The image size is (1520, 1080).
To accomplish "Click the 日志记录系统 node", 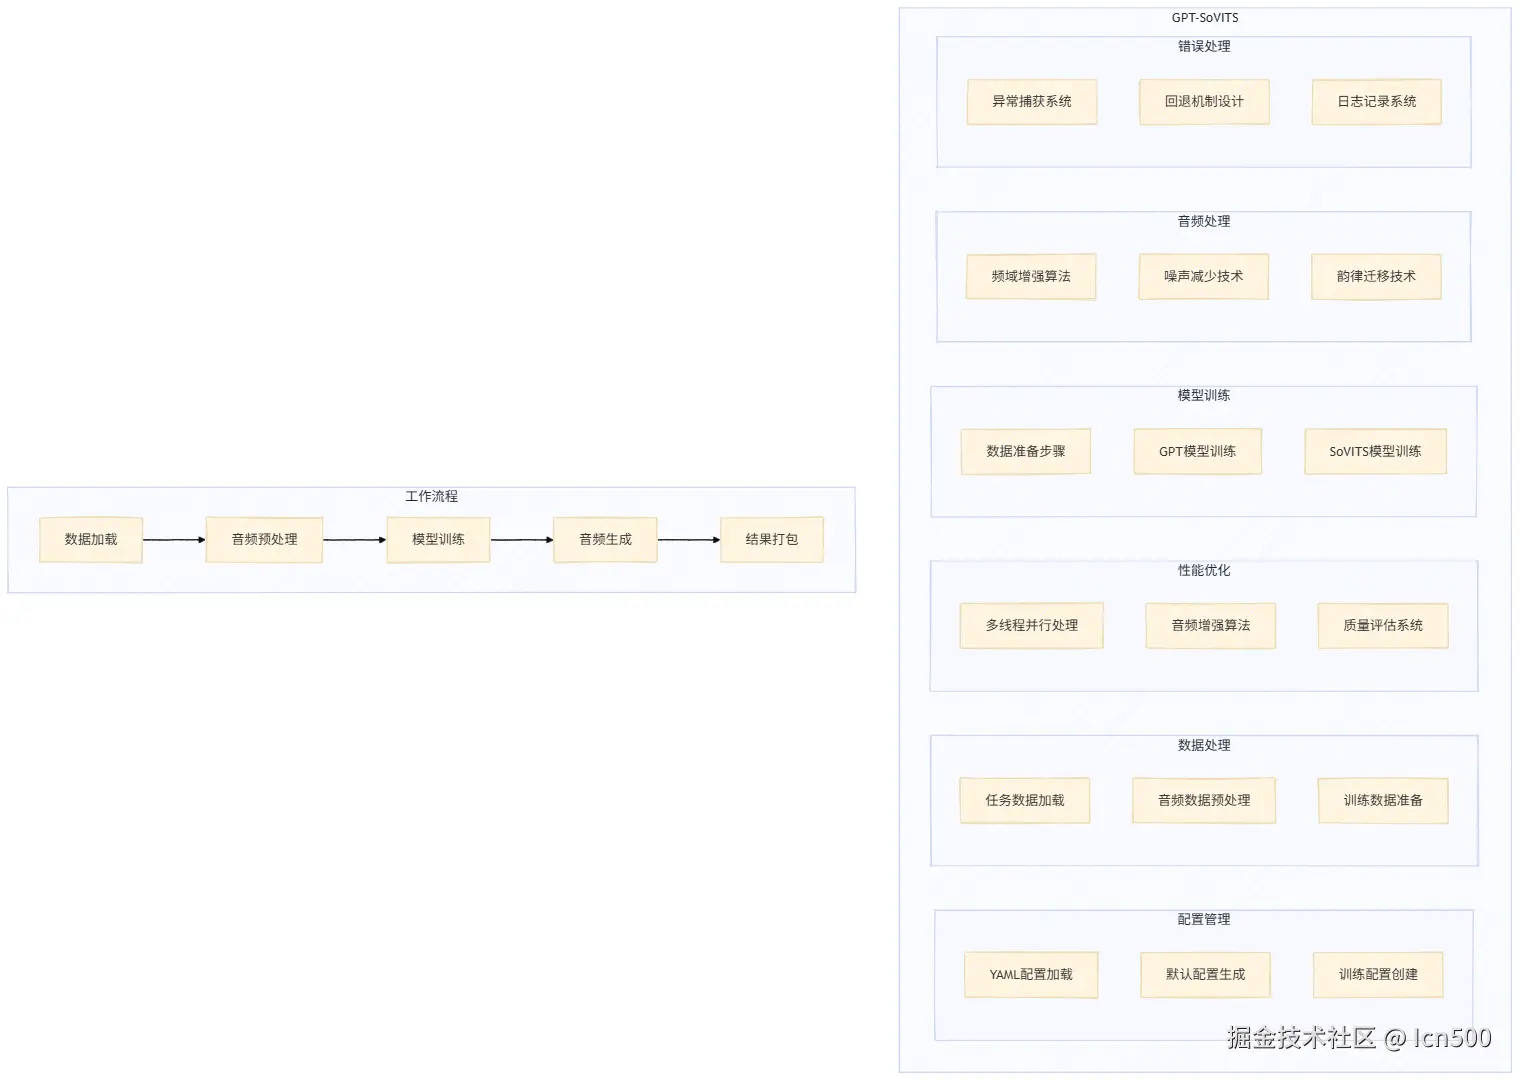I will (x=1377, y=102).
